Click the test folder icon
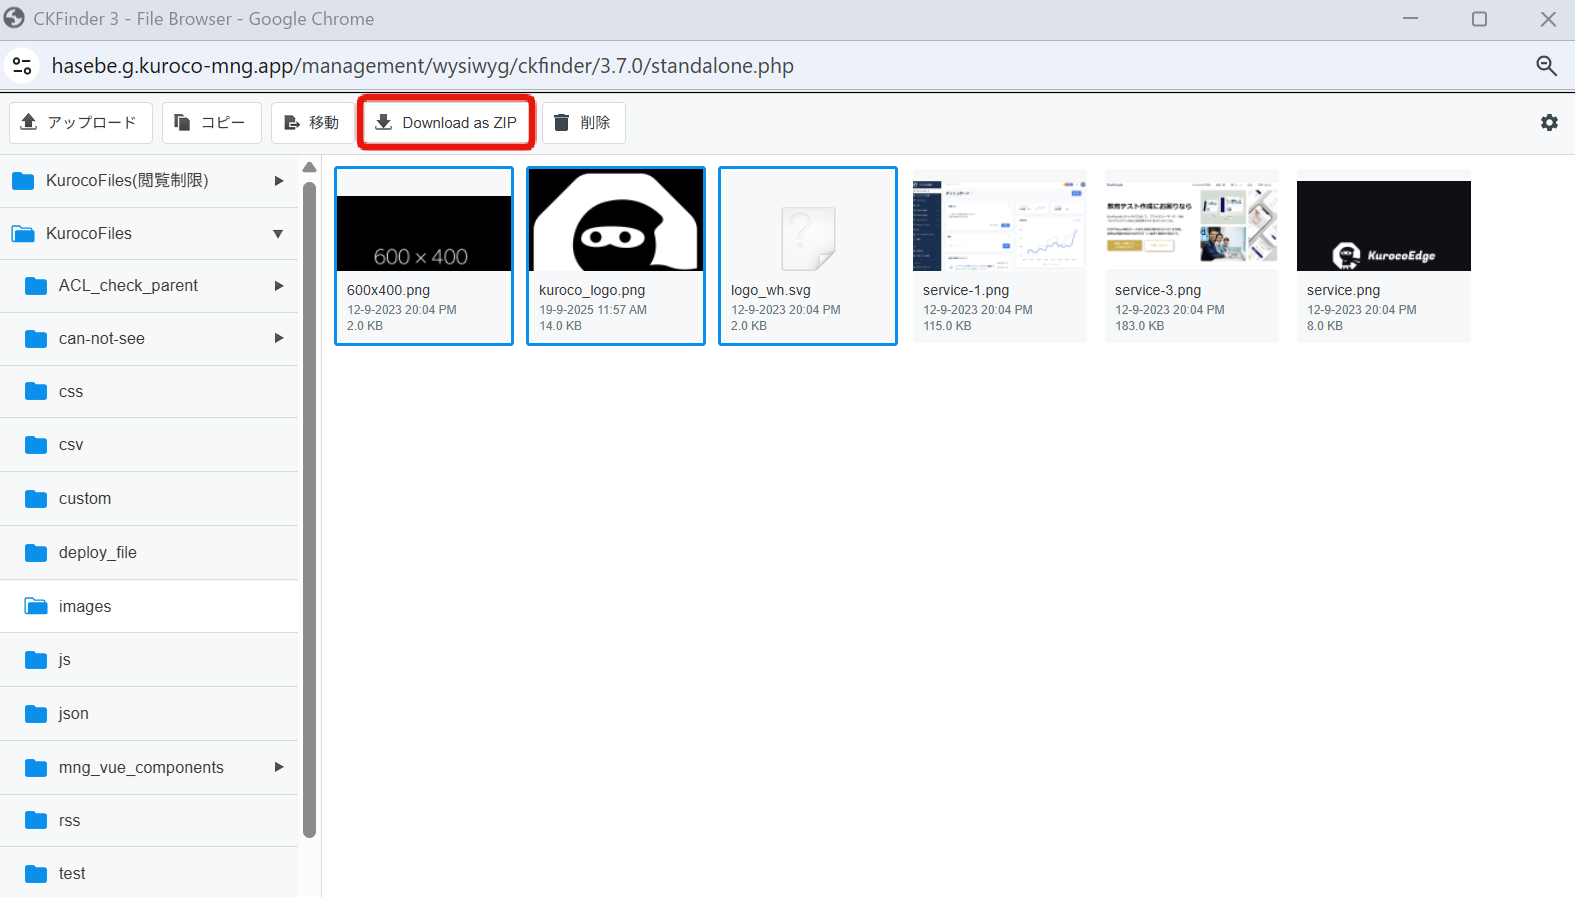 (36, 873)
